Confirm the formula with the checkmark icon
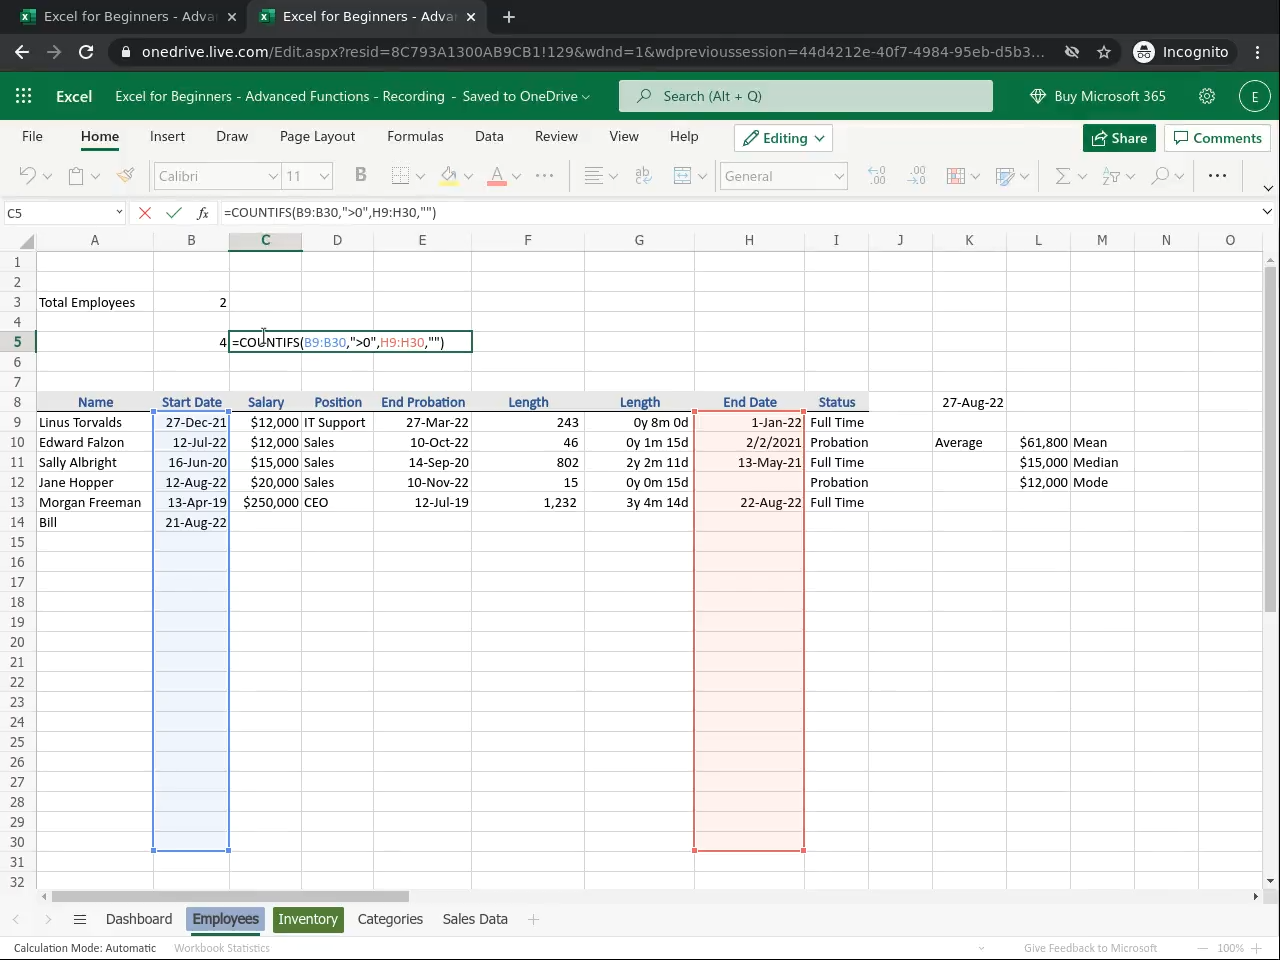 [174, 213]
